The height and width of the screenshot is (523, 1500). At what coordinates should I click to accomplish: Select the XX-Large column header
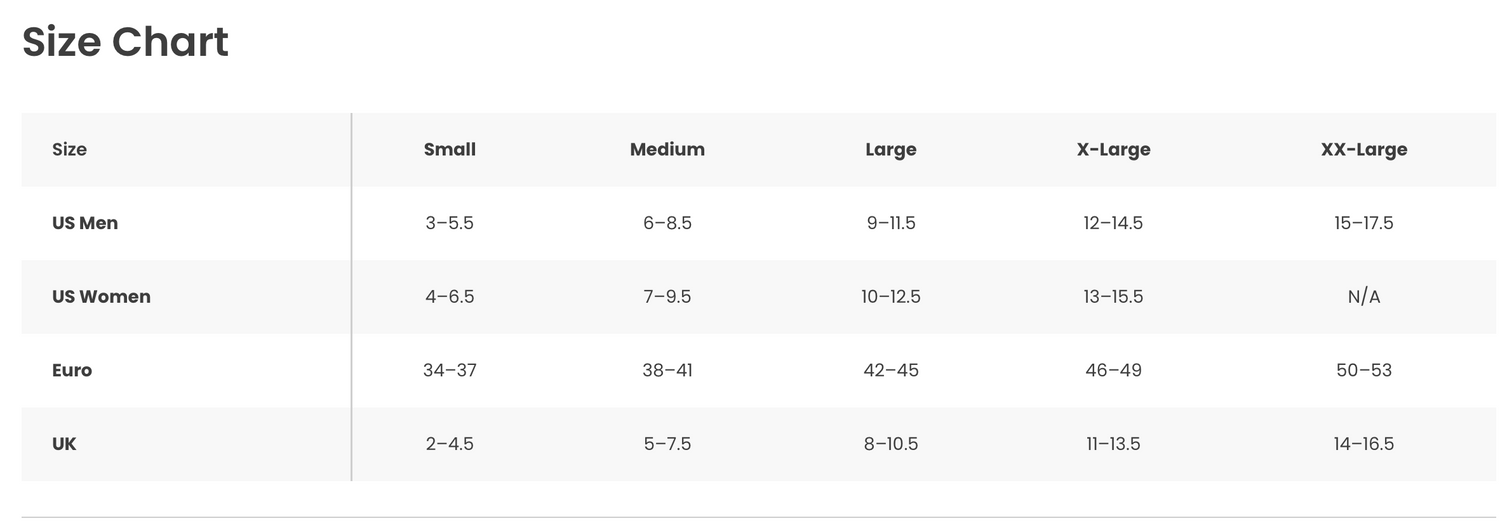[x=1364, y=150]
